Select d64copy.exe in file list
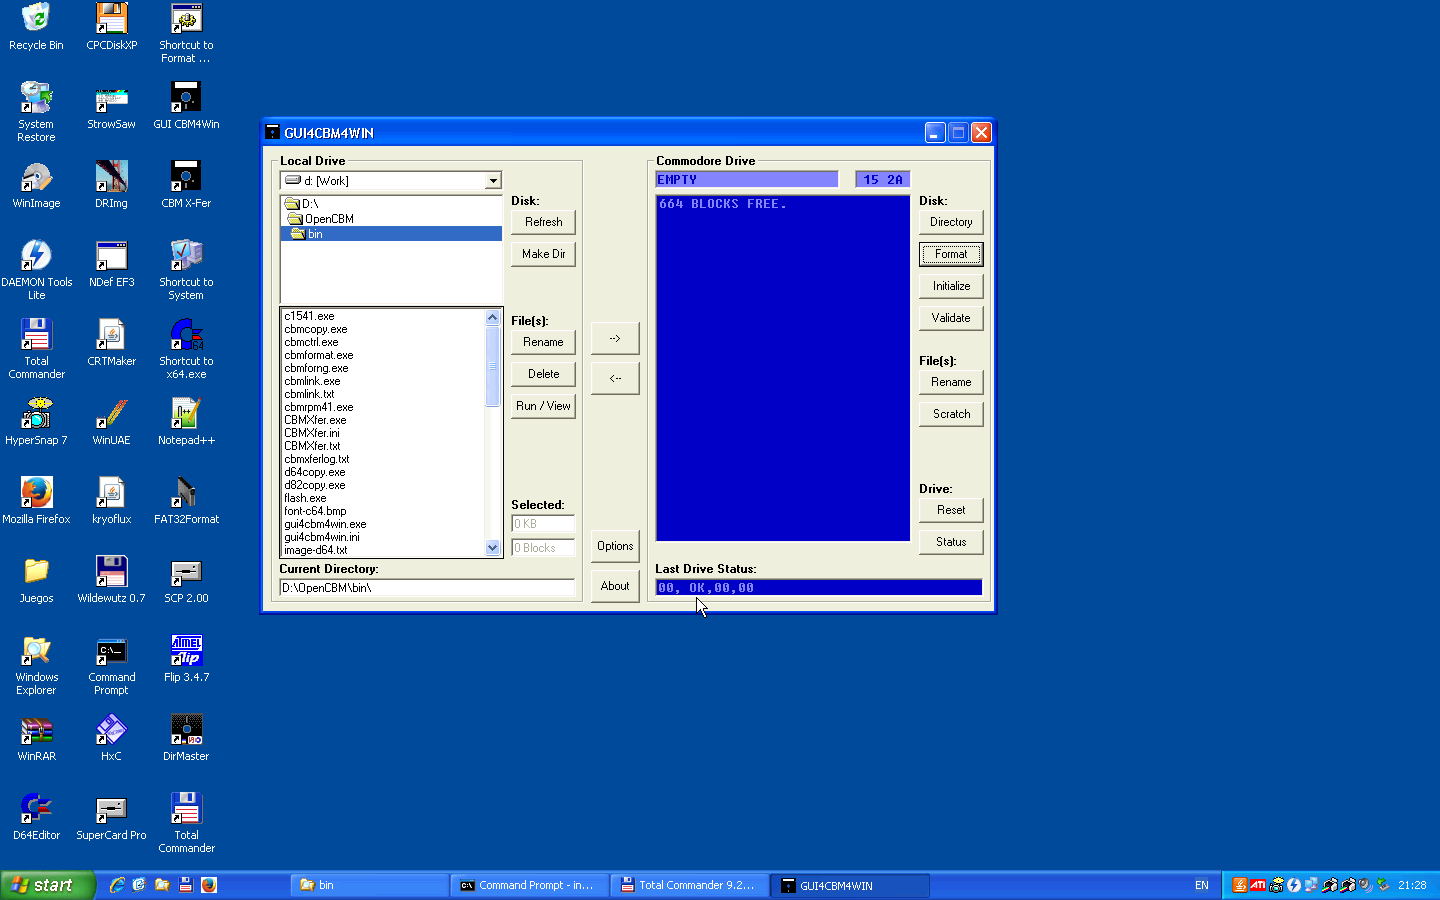 pos(315,472)
